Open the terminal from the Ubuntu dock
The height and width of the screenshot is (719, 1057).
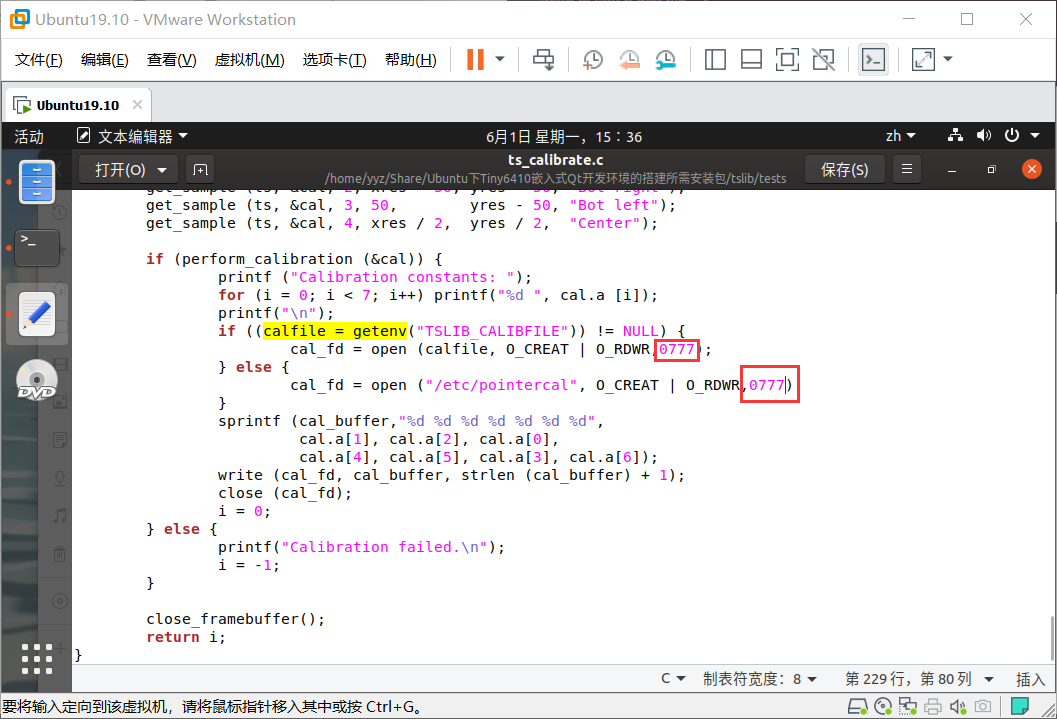(x=36, y=247)
